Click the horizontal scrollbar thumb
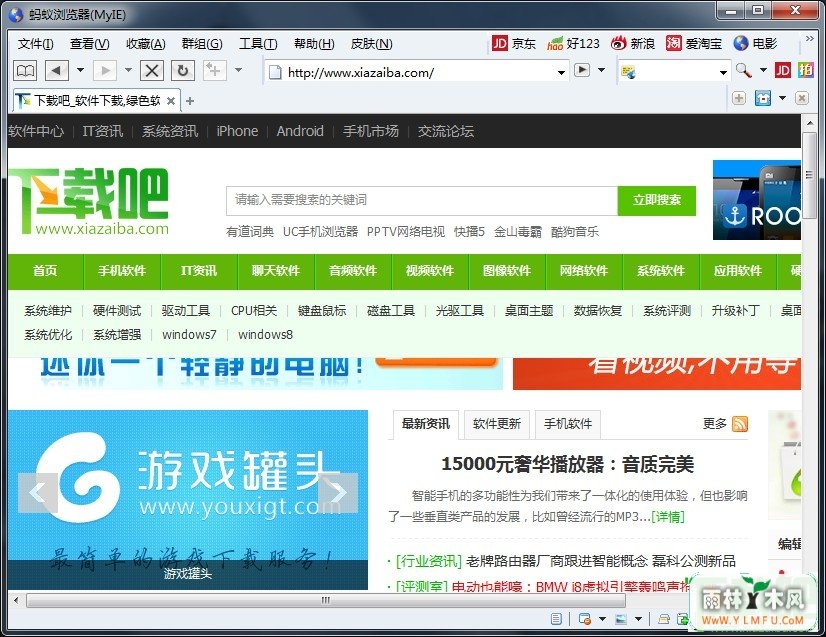Screen dimensions: 826x637 326,600
